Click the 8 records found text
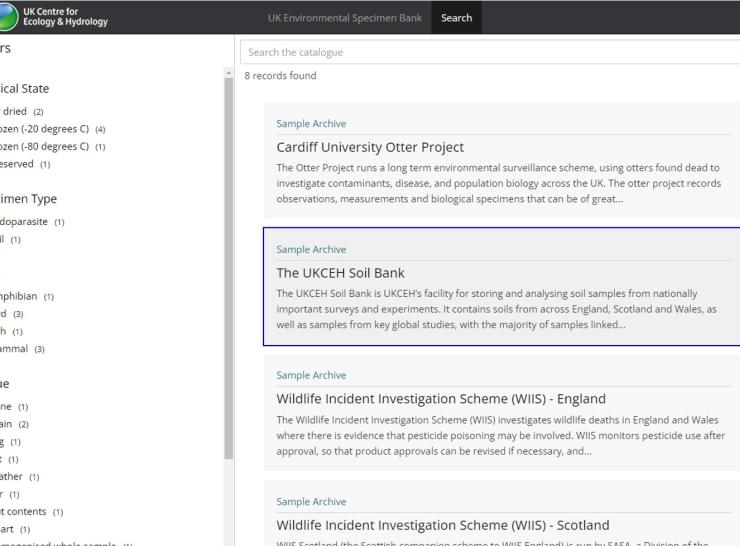Screen dimensions: 740x546 pyautogui.click(x=280, y=76)
